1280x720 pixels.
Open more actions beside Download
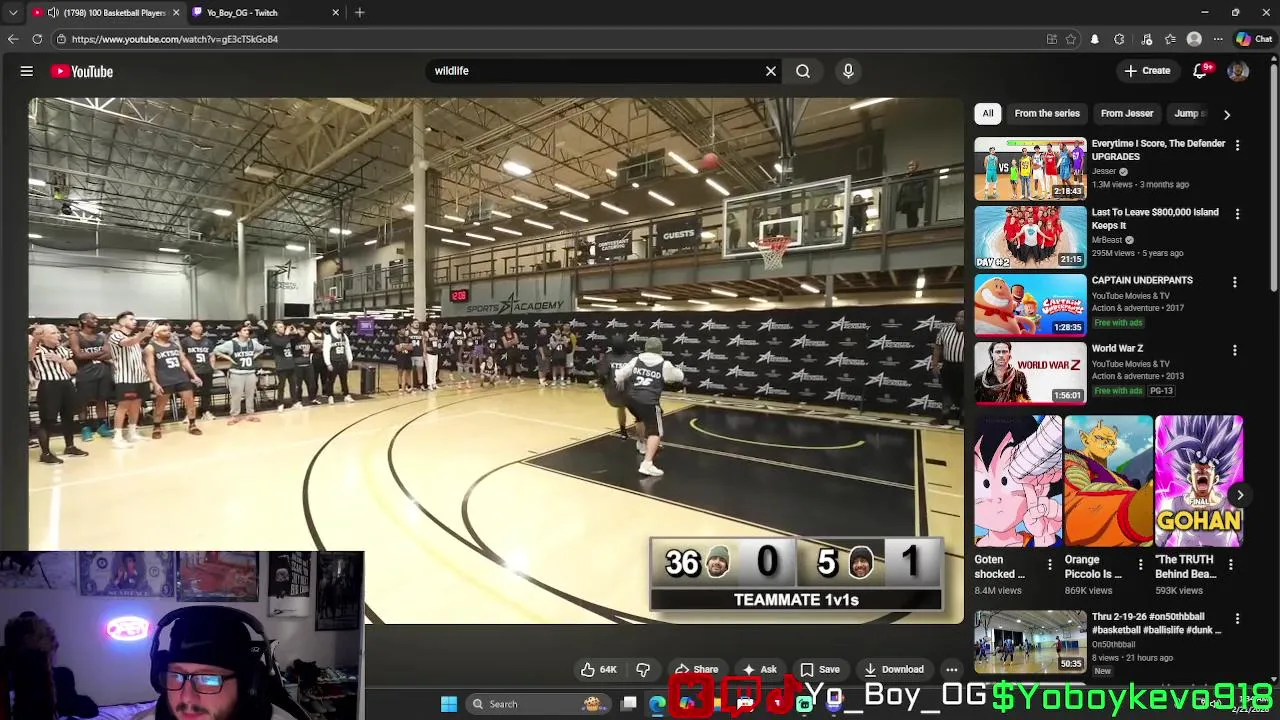[952, 670]
